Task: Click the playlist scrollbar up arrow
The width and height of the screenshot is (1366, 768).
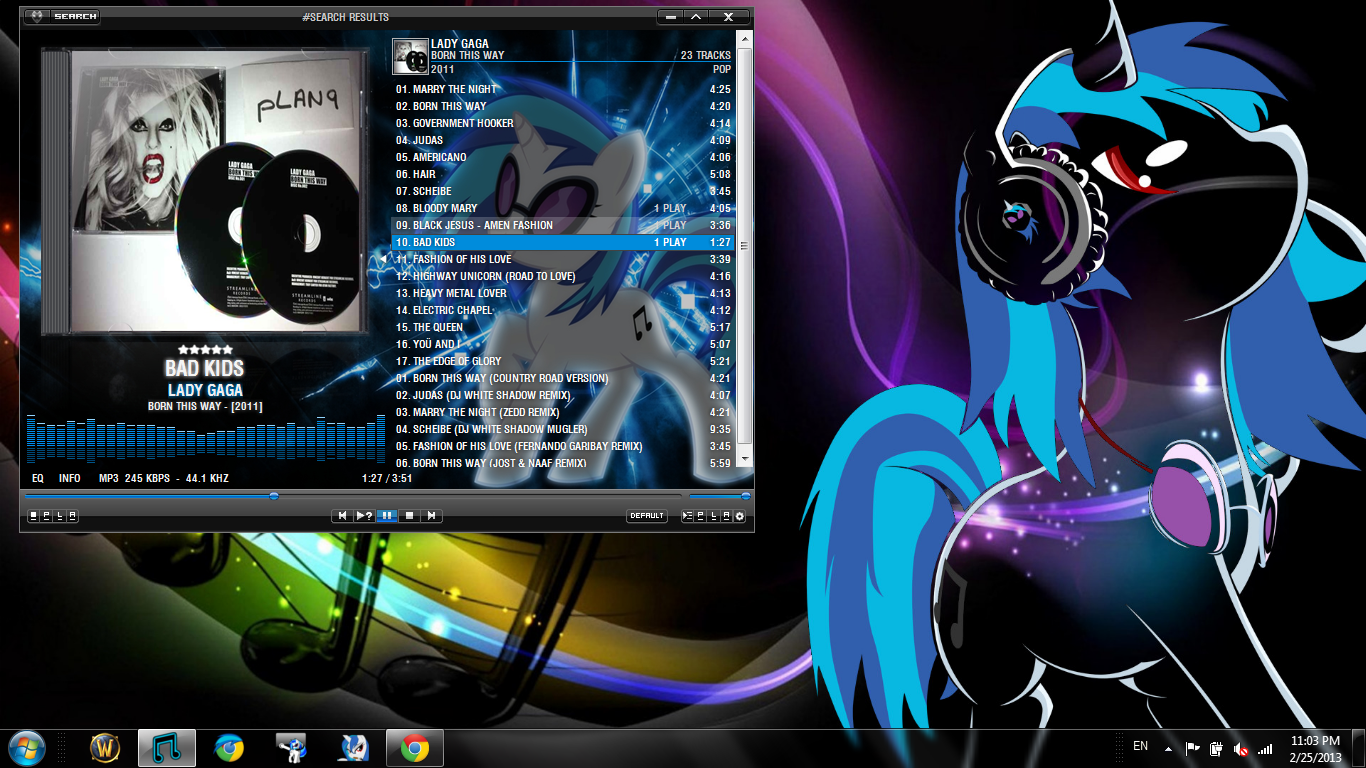Action: (x=743, y=38)
